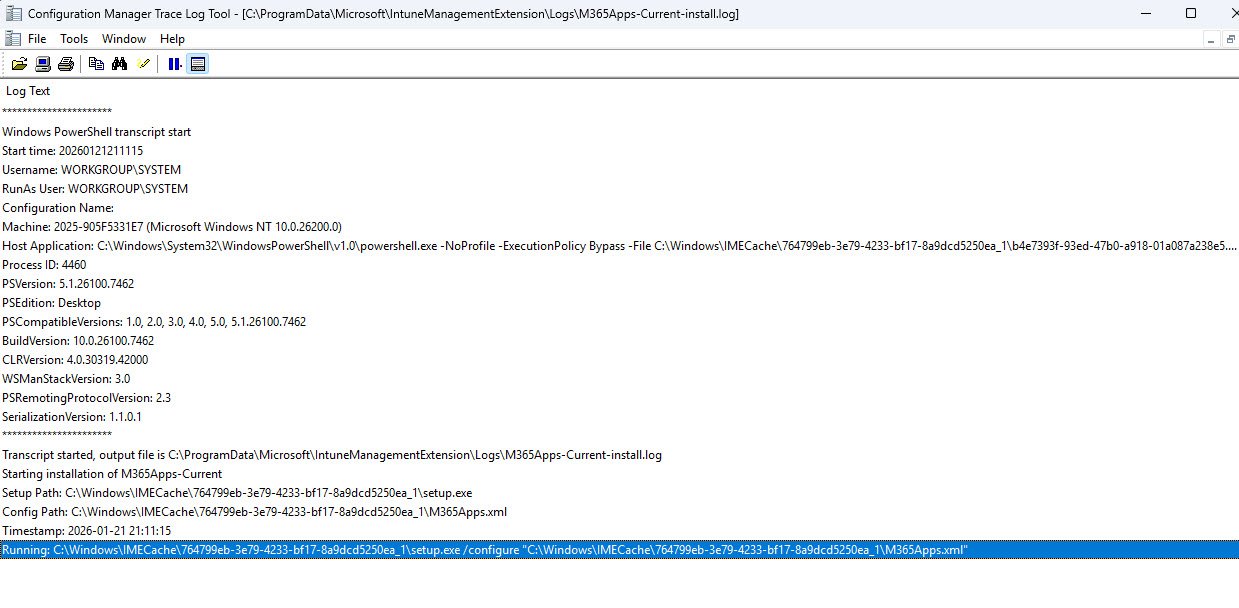This screenshot has width=1239, height=608.
Task: Open the File menu
Action: click(37, 39)
